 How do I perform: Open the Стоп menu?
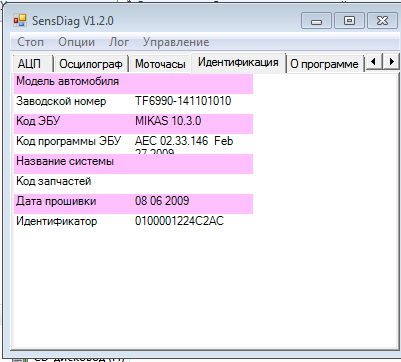[x=30, y=42]
